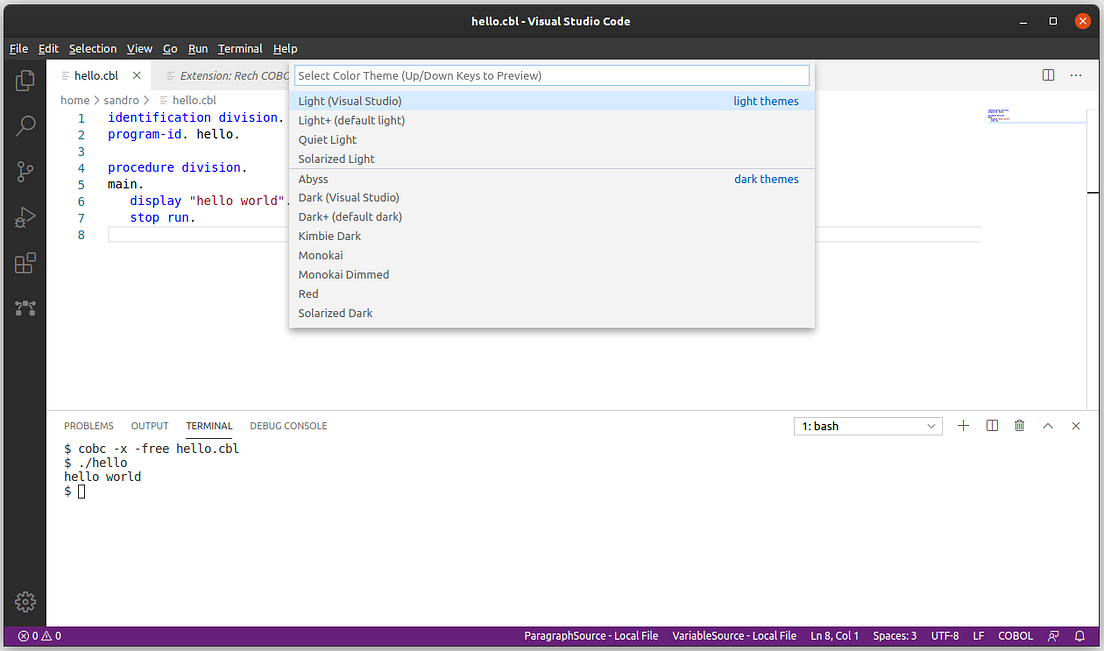Image resolution: width=1104 pixels, height=651 pixels.
Task: Open the Extensions view
Action: coord(25,263)
